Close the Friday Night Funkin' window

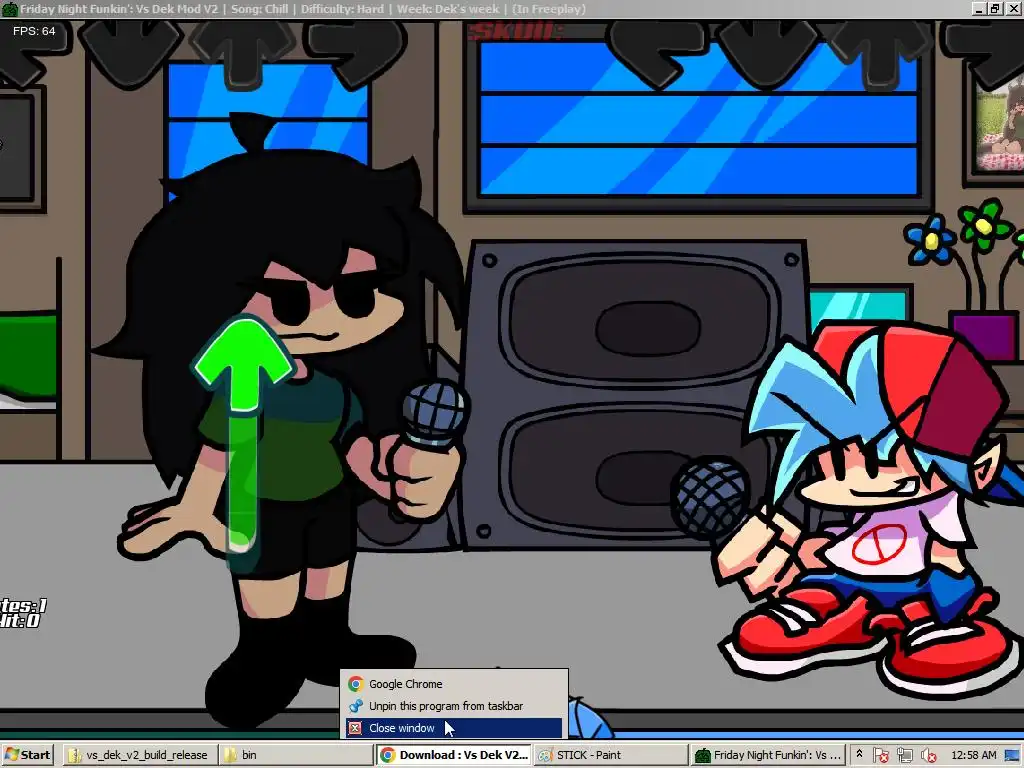(x=1013, y=8)
